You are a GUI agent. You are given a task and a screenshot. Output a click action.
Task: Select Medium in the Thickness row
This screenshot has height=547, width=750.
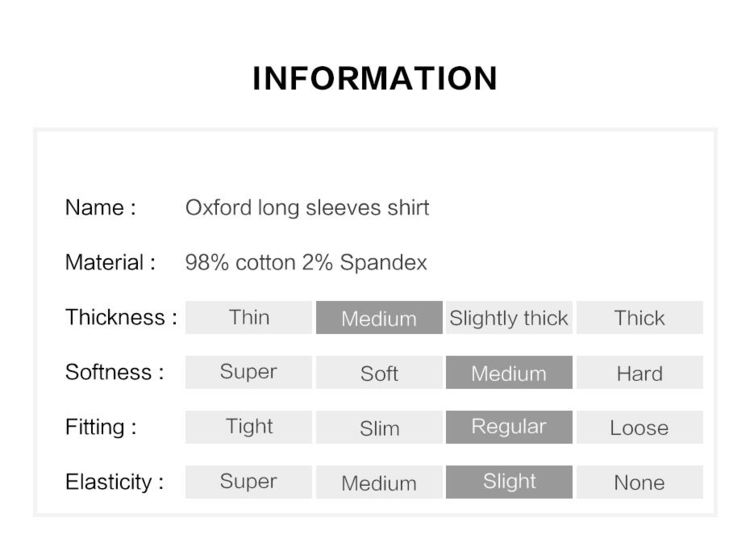(379, 317)
